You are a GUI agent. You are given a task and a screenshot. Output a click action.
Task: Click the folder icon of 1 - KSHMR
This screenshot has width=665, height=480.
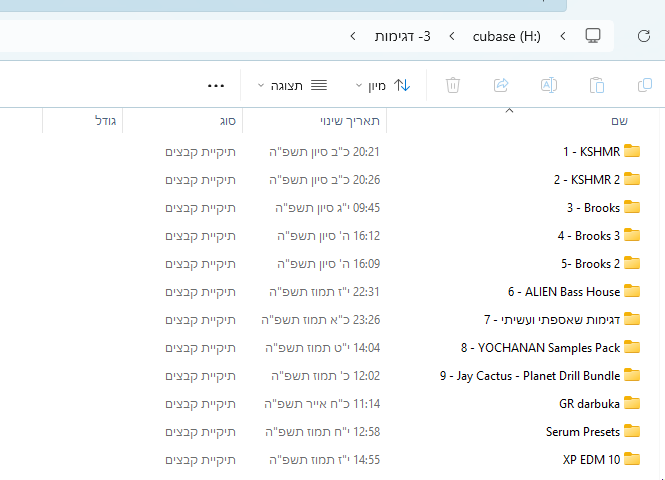pyautogui.click(x=632, y=151)
